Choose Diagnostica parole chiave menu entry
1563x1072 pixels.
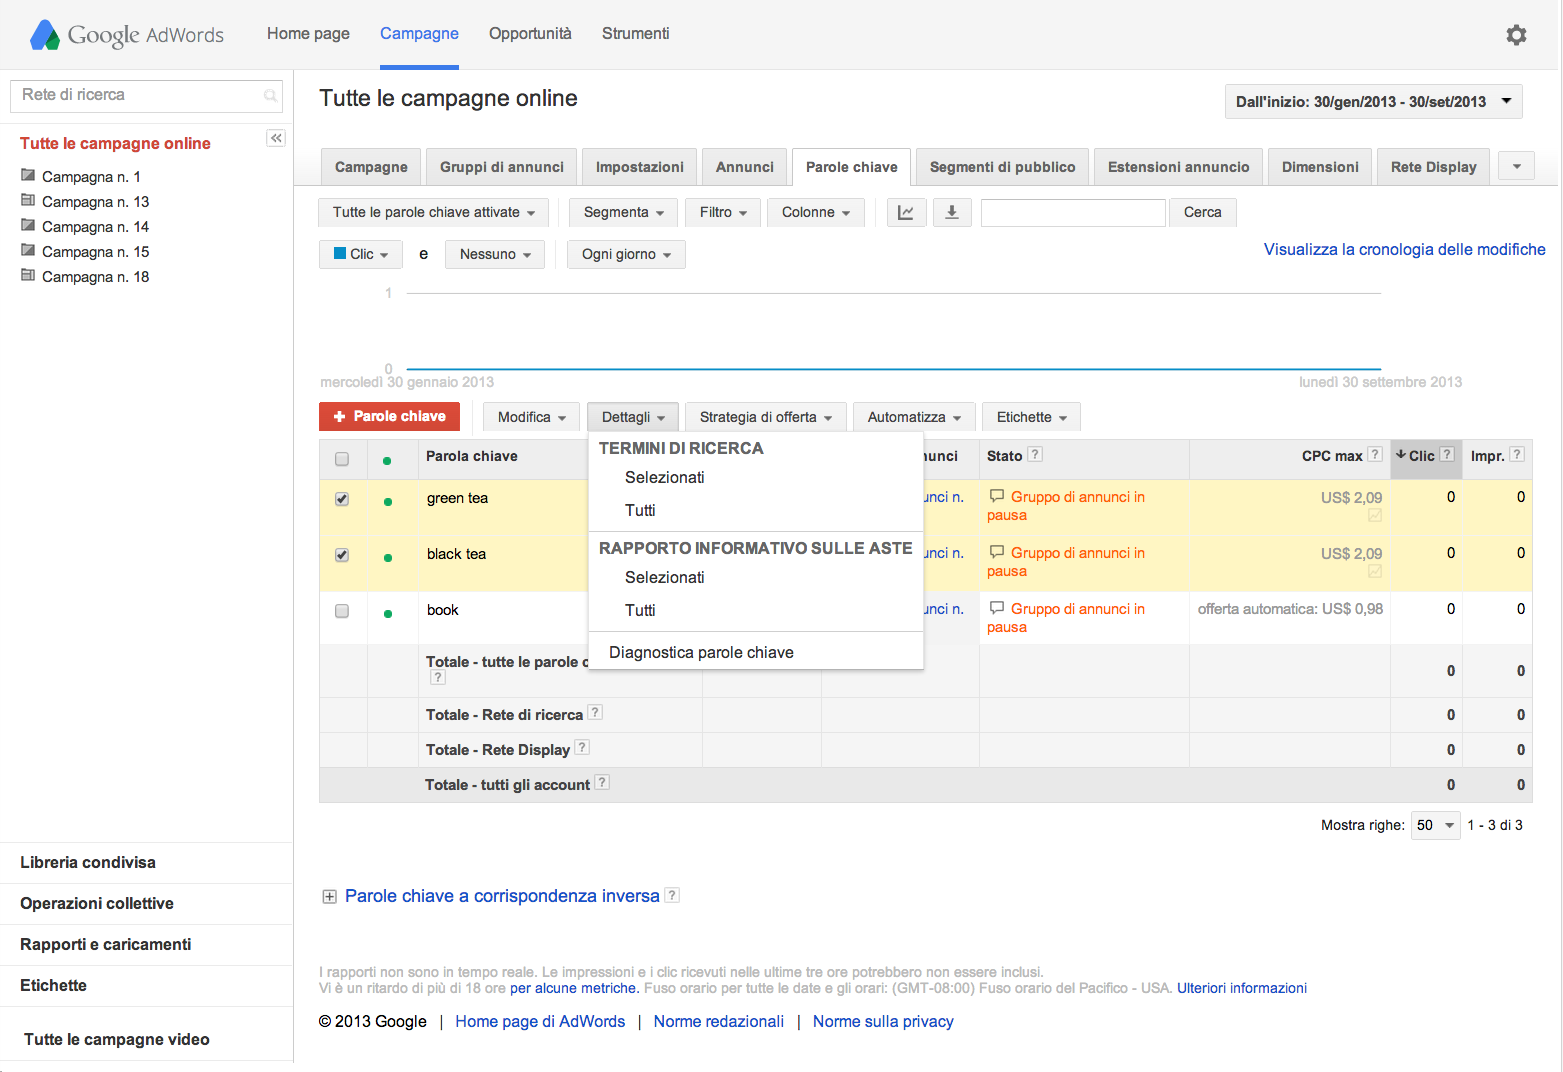pyautogui.click(x=701, y=652)
